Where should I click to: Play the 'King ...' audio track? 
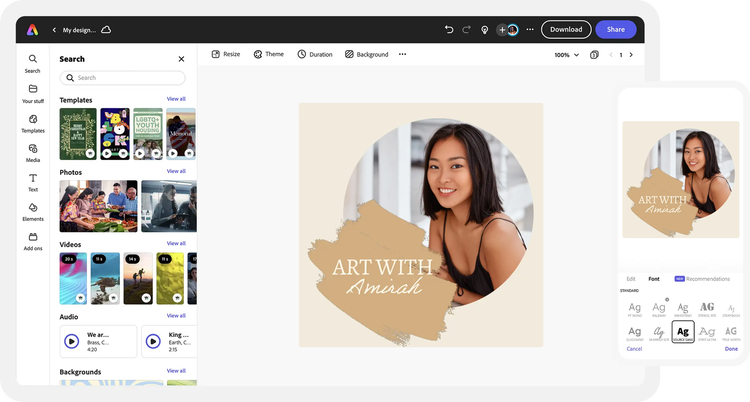coord(153,341)
